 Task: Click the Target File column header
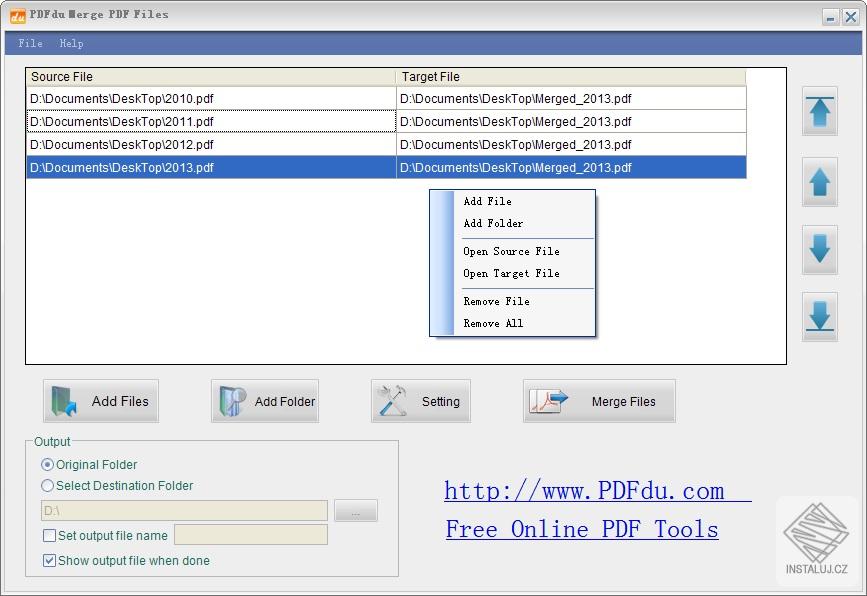(x=571, y=77)
